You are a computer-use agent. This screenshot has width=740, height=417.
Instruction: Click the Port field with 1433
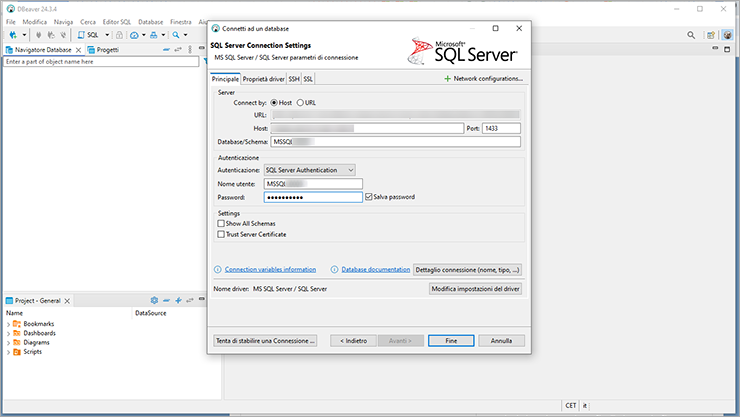coord(501,128)
